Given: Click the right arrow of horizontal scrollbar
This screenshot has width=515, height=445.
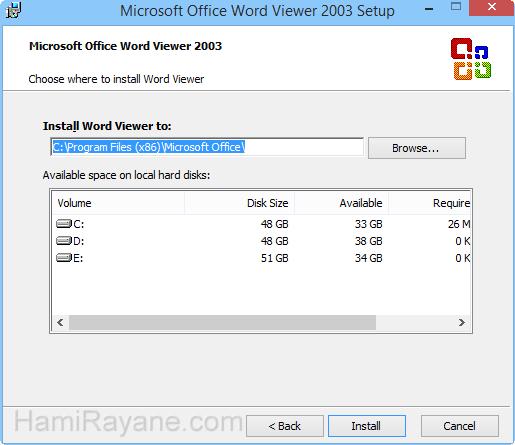Looking at the screenshot, I should 462,322.
